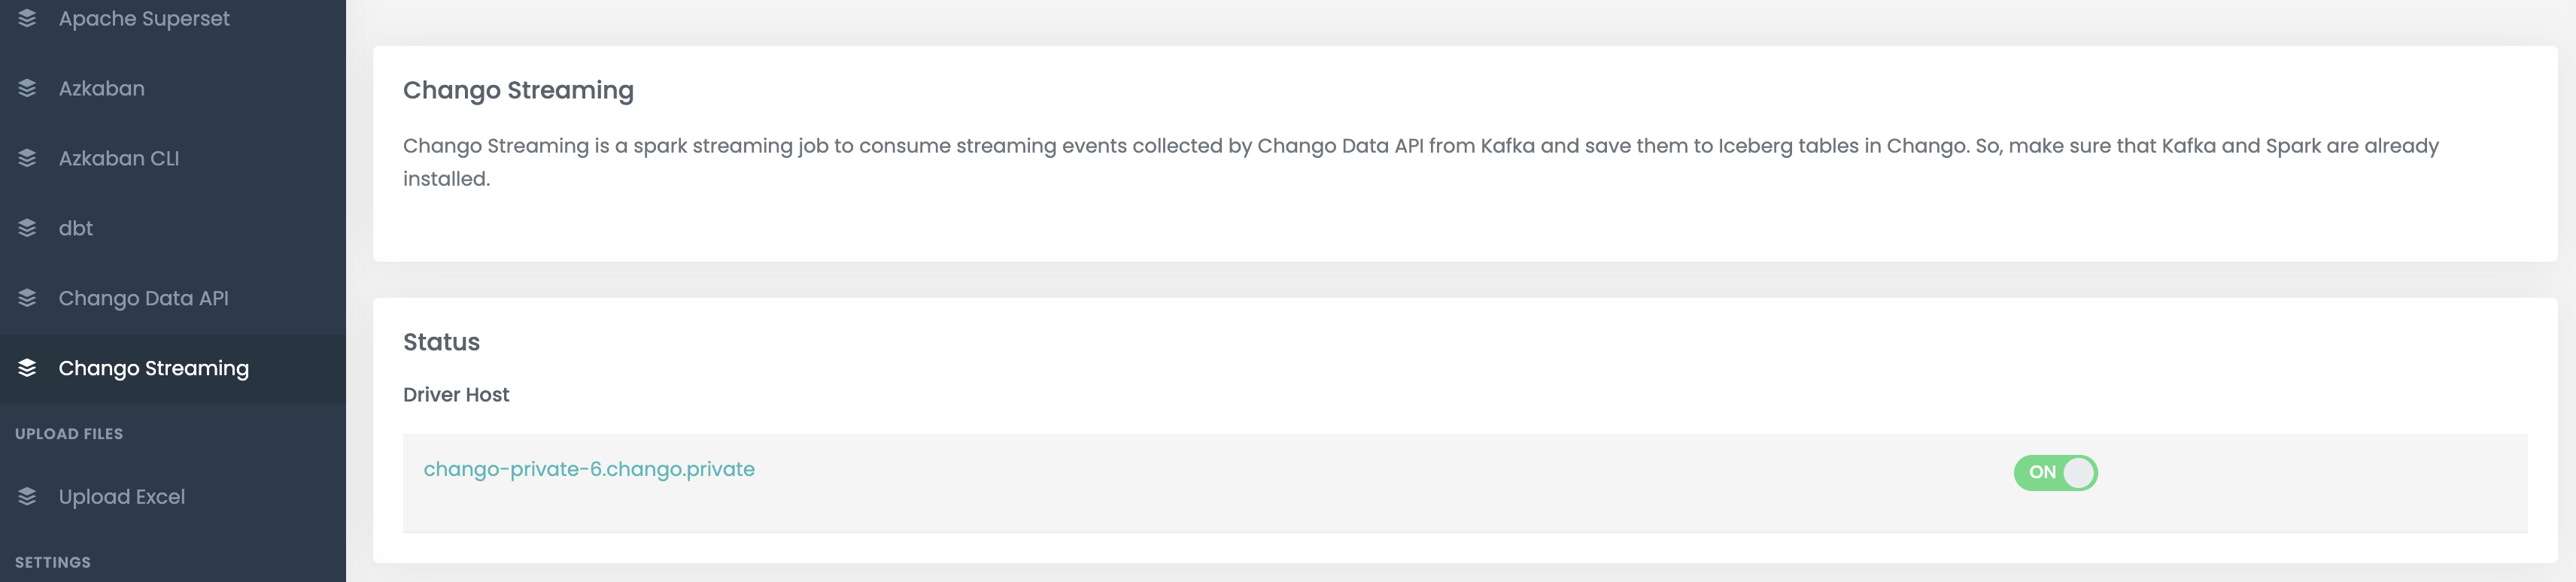Click the layers icon of active Chango Streaming

click(27, 368)
